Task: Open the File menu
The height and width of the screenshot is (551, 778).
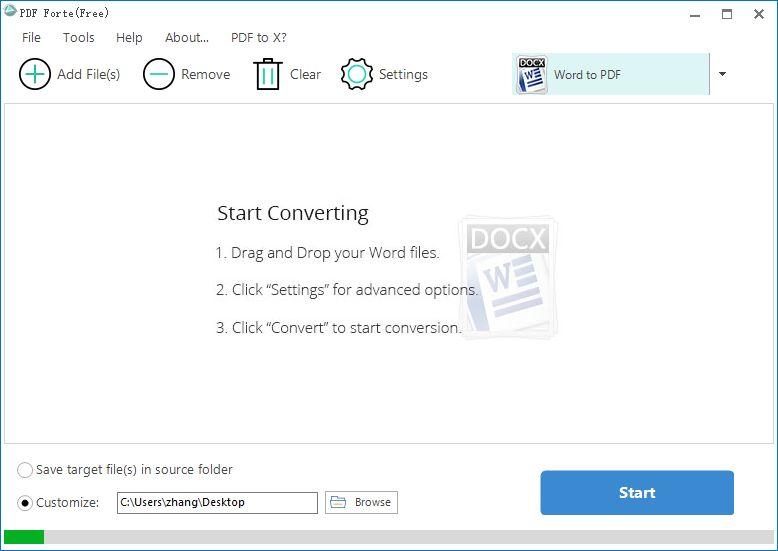Action: click(31, 38)
